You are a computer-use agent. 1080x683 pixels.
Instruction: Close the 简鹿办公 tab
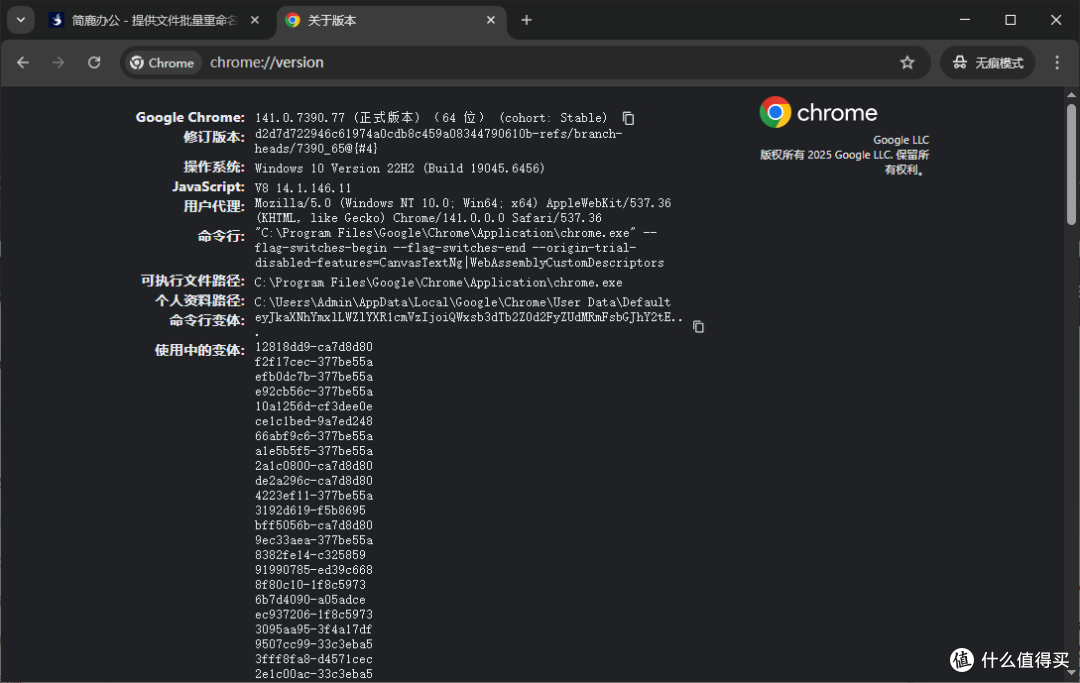pyautogui.click(x=255, y=21)
